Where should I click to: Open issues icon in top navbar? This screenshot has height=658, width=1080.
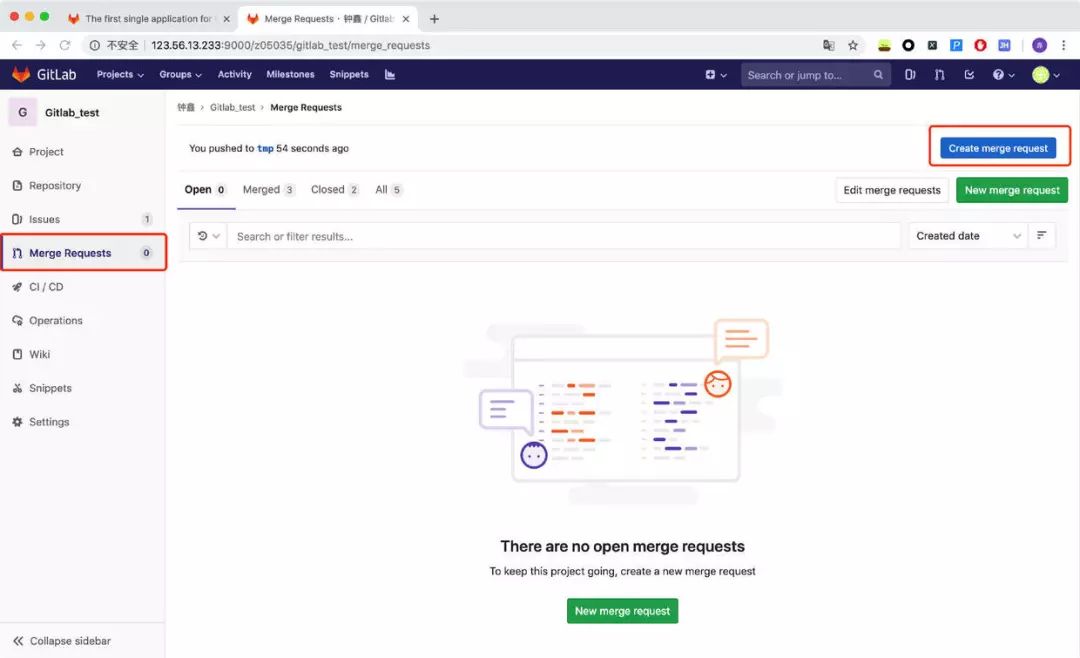(910, 74)
